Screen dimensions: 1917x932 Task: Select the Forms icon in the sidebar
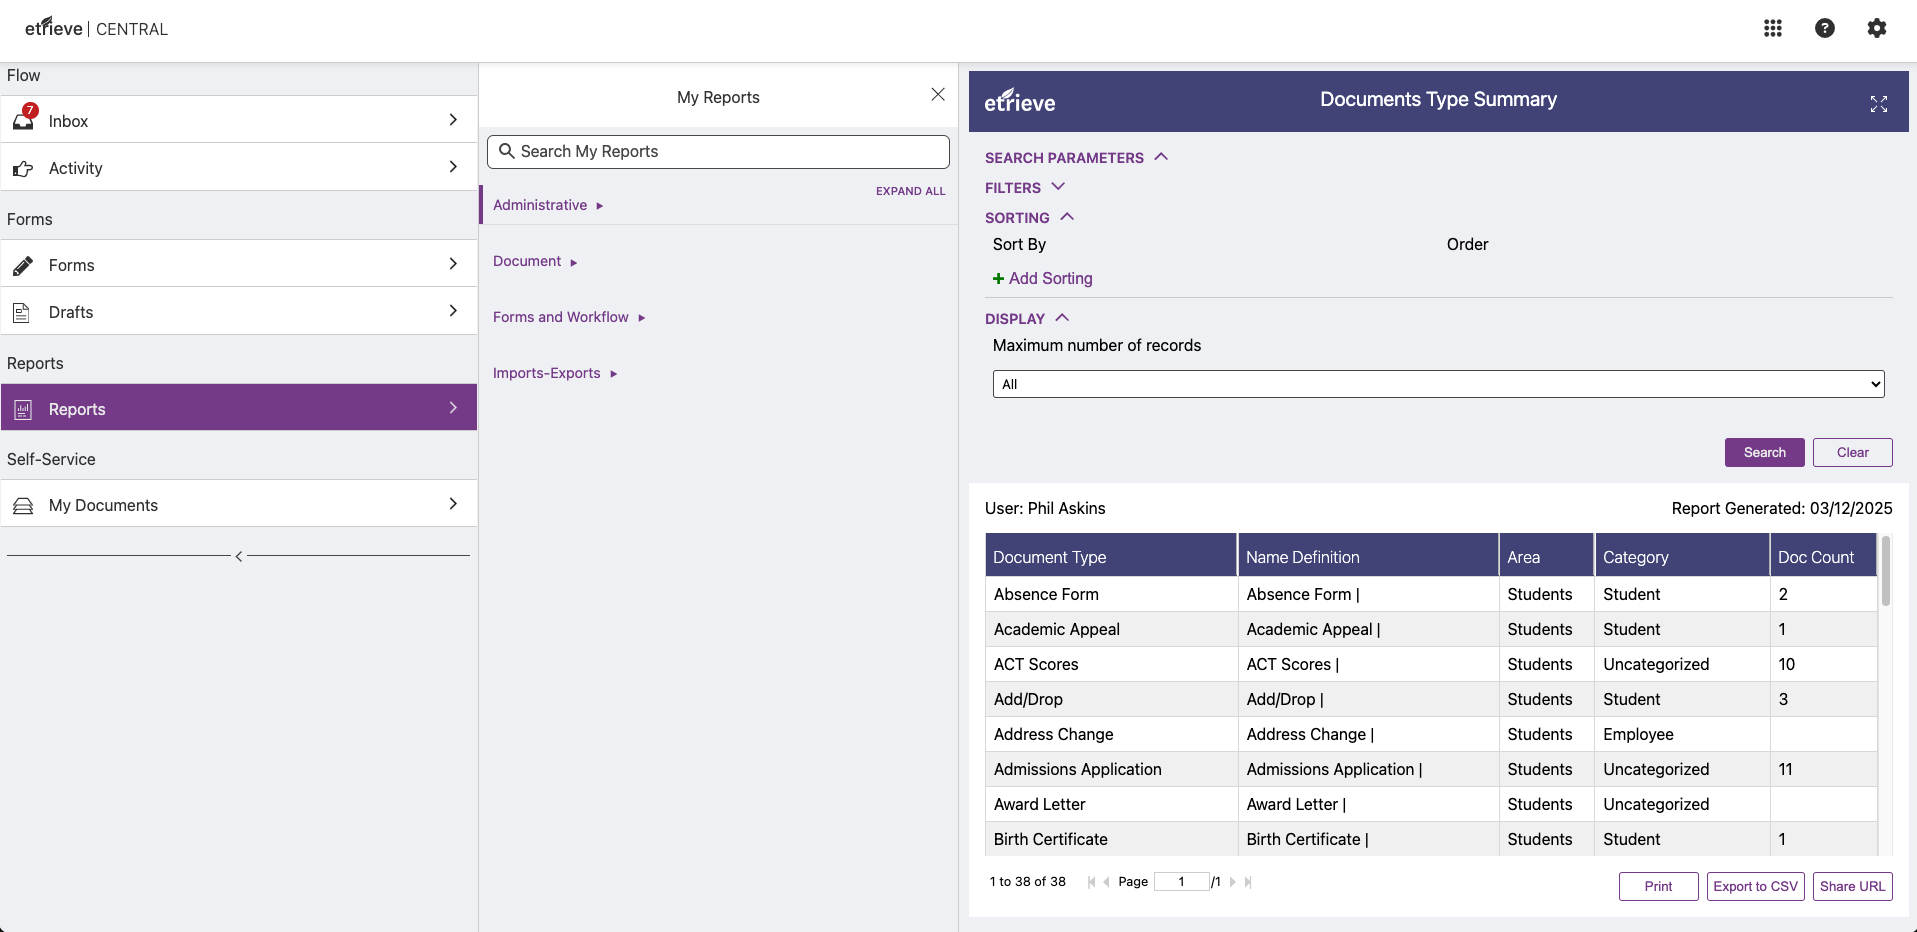coord(24,265)
